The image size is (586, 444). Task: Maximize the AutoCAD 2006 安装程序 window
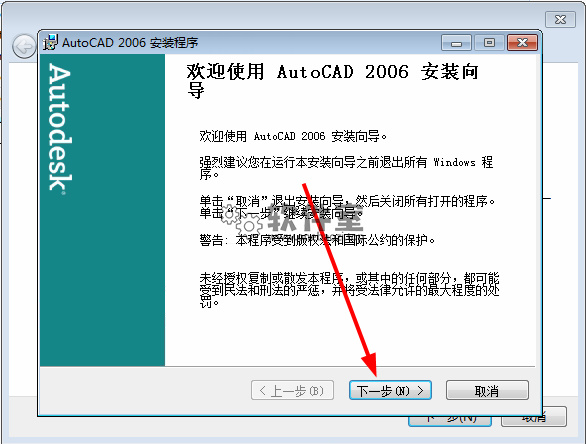[489, 43]
